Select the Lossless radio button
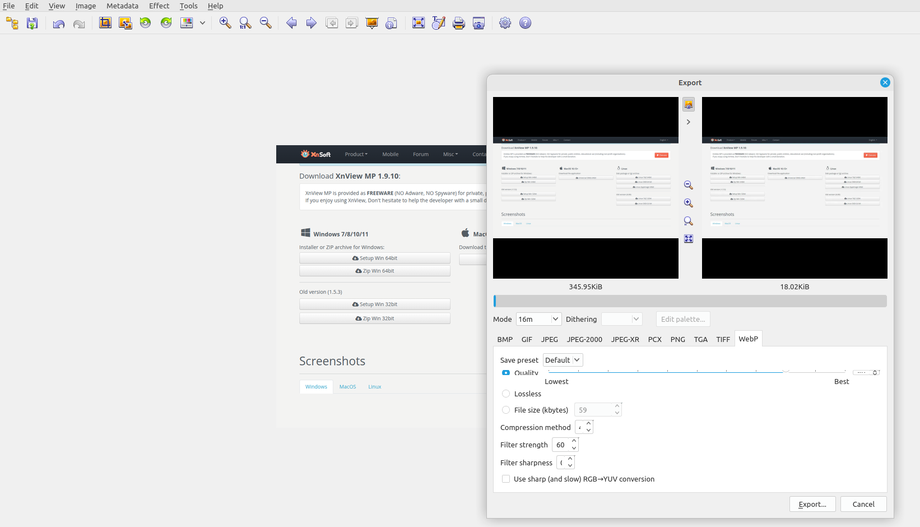 (506, 394)
